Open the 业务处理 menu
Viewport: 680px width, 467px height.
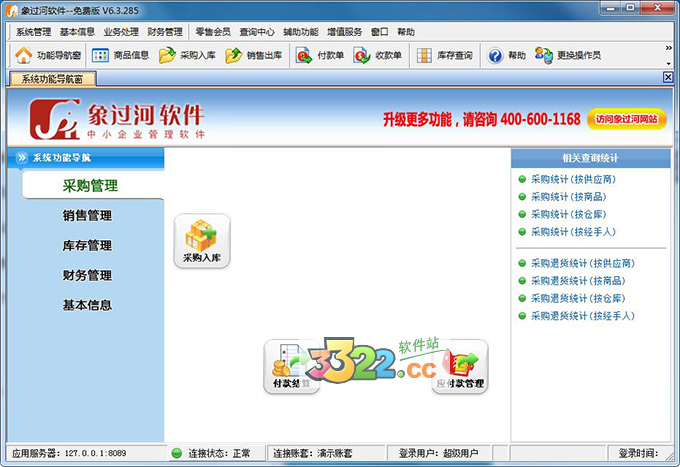click(x=121, y=32)
